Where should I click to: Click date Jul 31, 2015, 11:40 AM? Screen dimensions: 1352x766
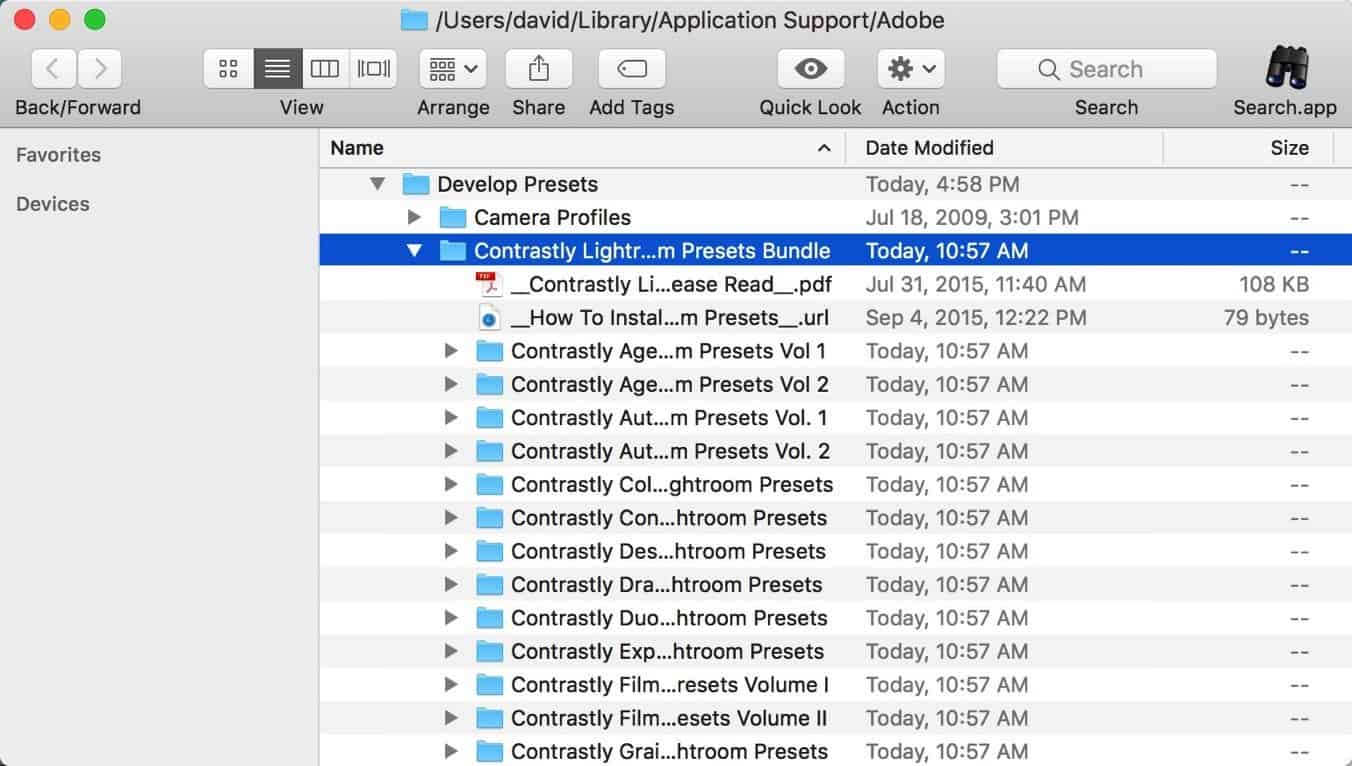click(976, 284)
